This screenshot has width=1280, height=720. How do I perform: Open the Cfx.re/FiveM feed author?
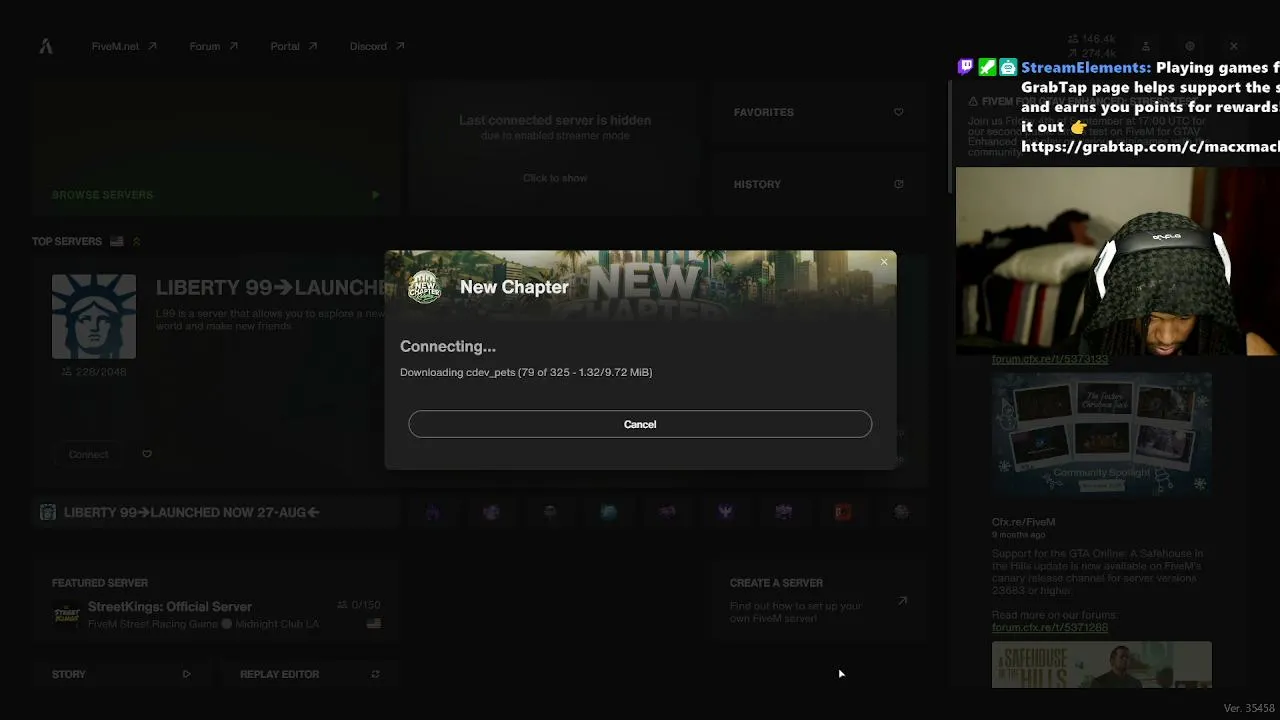click(1023, 522)
